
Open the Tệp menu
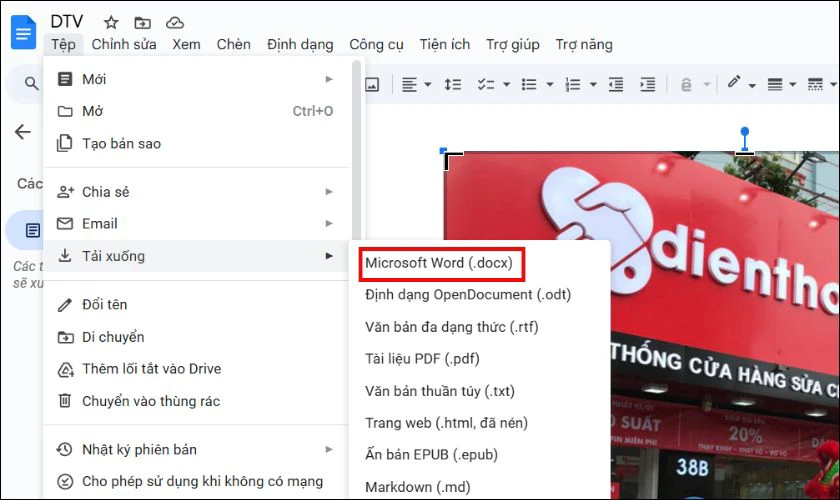(x=63, y=44)
